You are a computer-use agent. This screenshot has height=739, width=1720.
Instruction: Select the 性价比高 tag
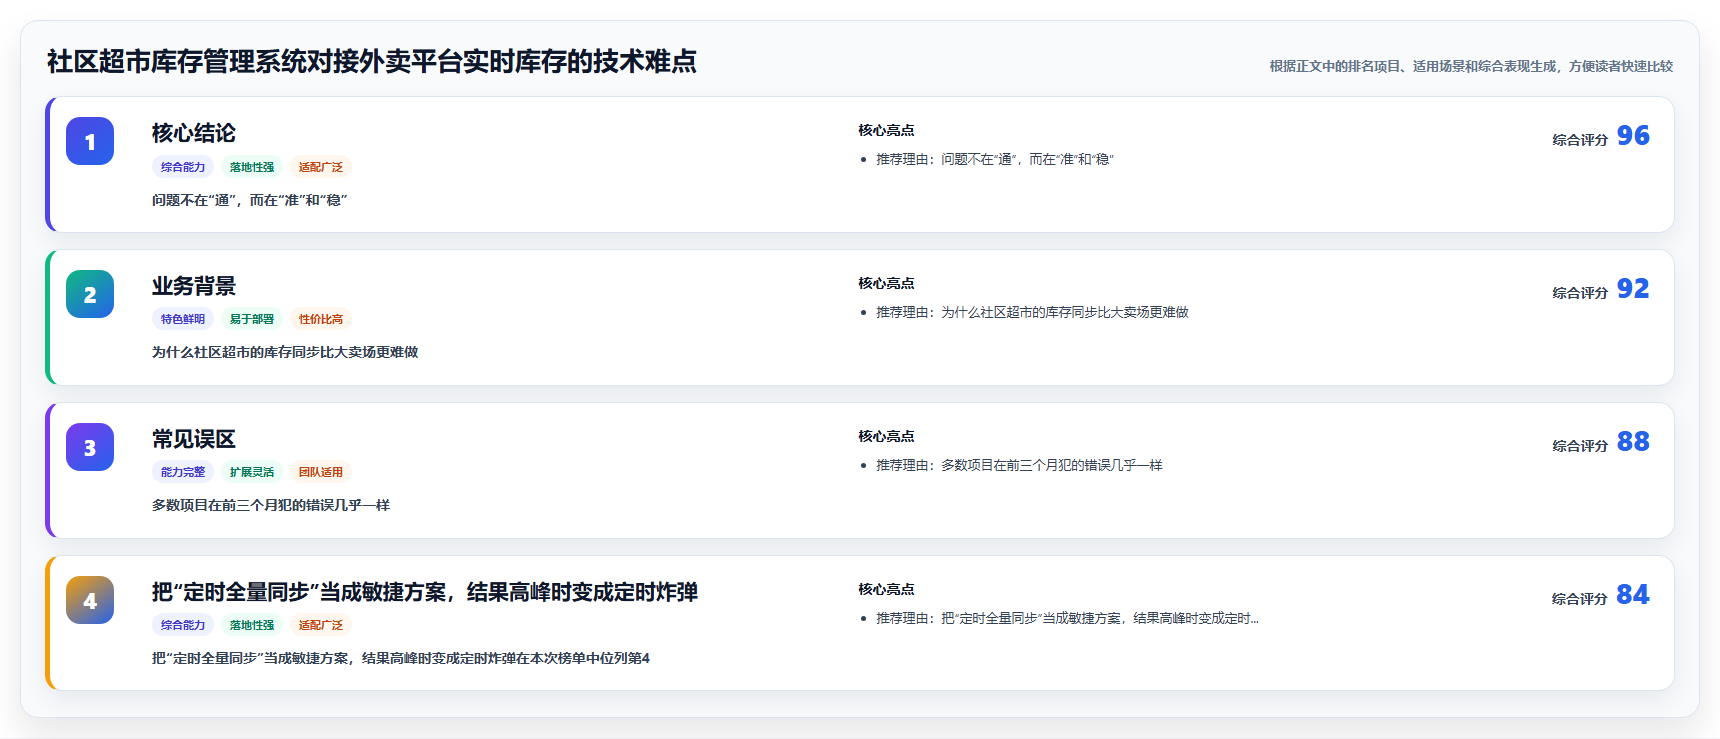pyautogui.click(x=321, y=319)
